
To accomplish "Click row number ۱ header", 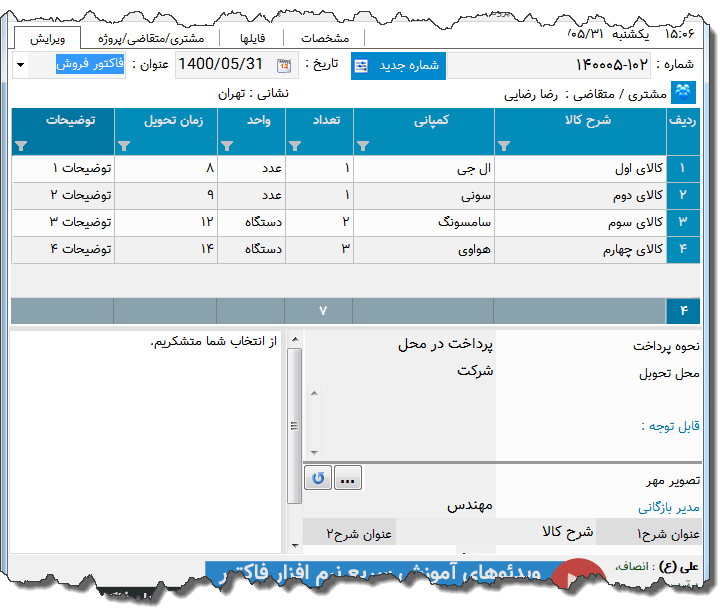I will 683,169.
